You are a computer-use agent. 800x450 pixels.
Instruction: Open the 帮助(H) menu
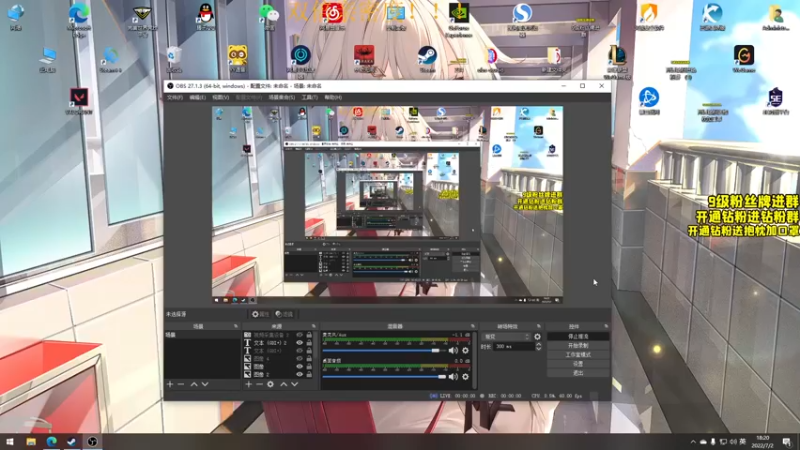(x=333, y=97)
